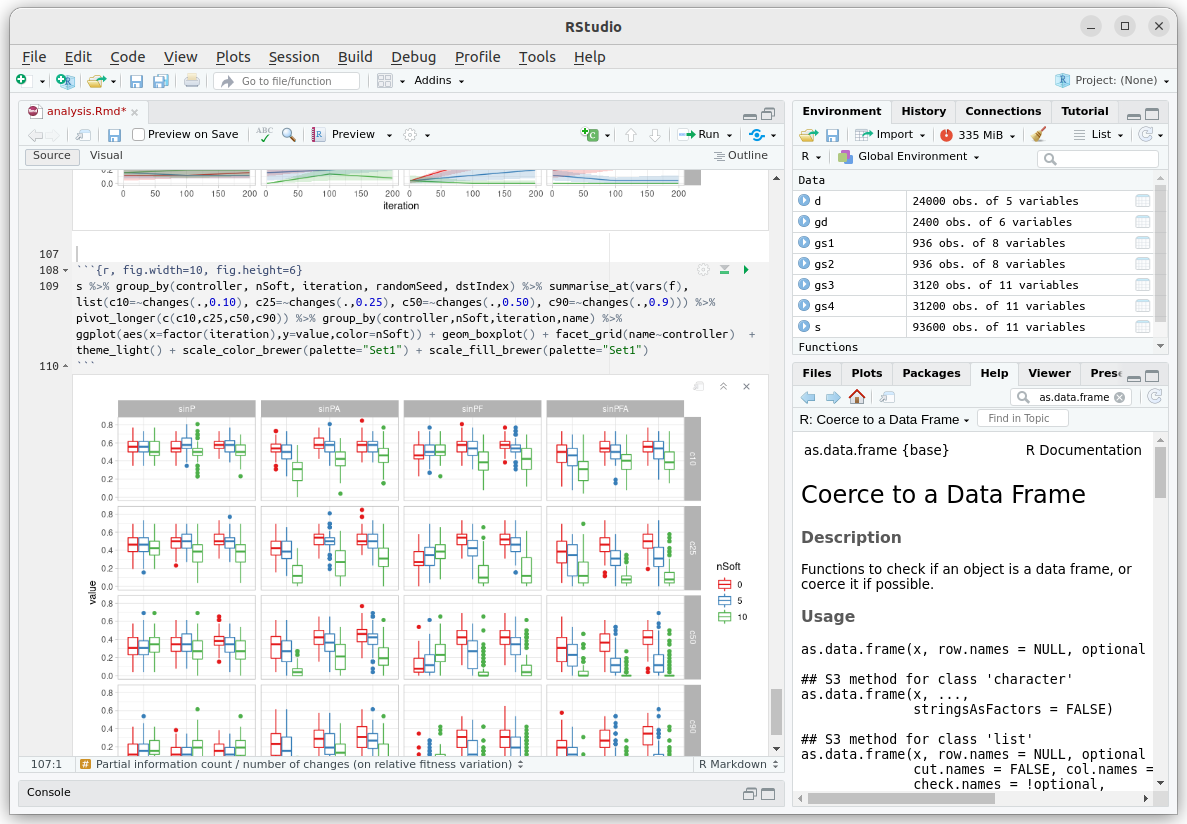Viewport: 1187px width, 824px height.
Task: Click Help back arrow
Action: (808, 397)
